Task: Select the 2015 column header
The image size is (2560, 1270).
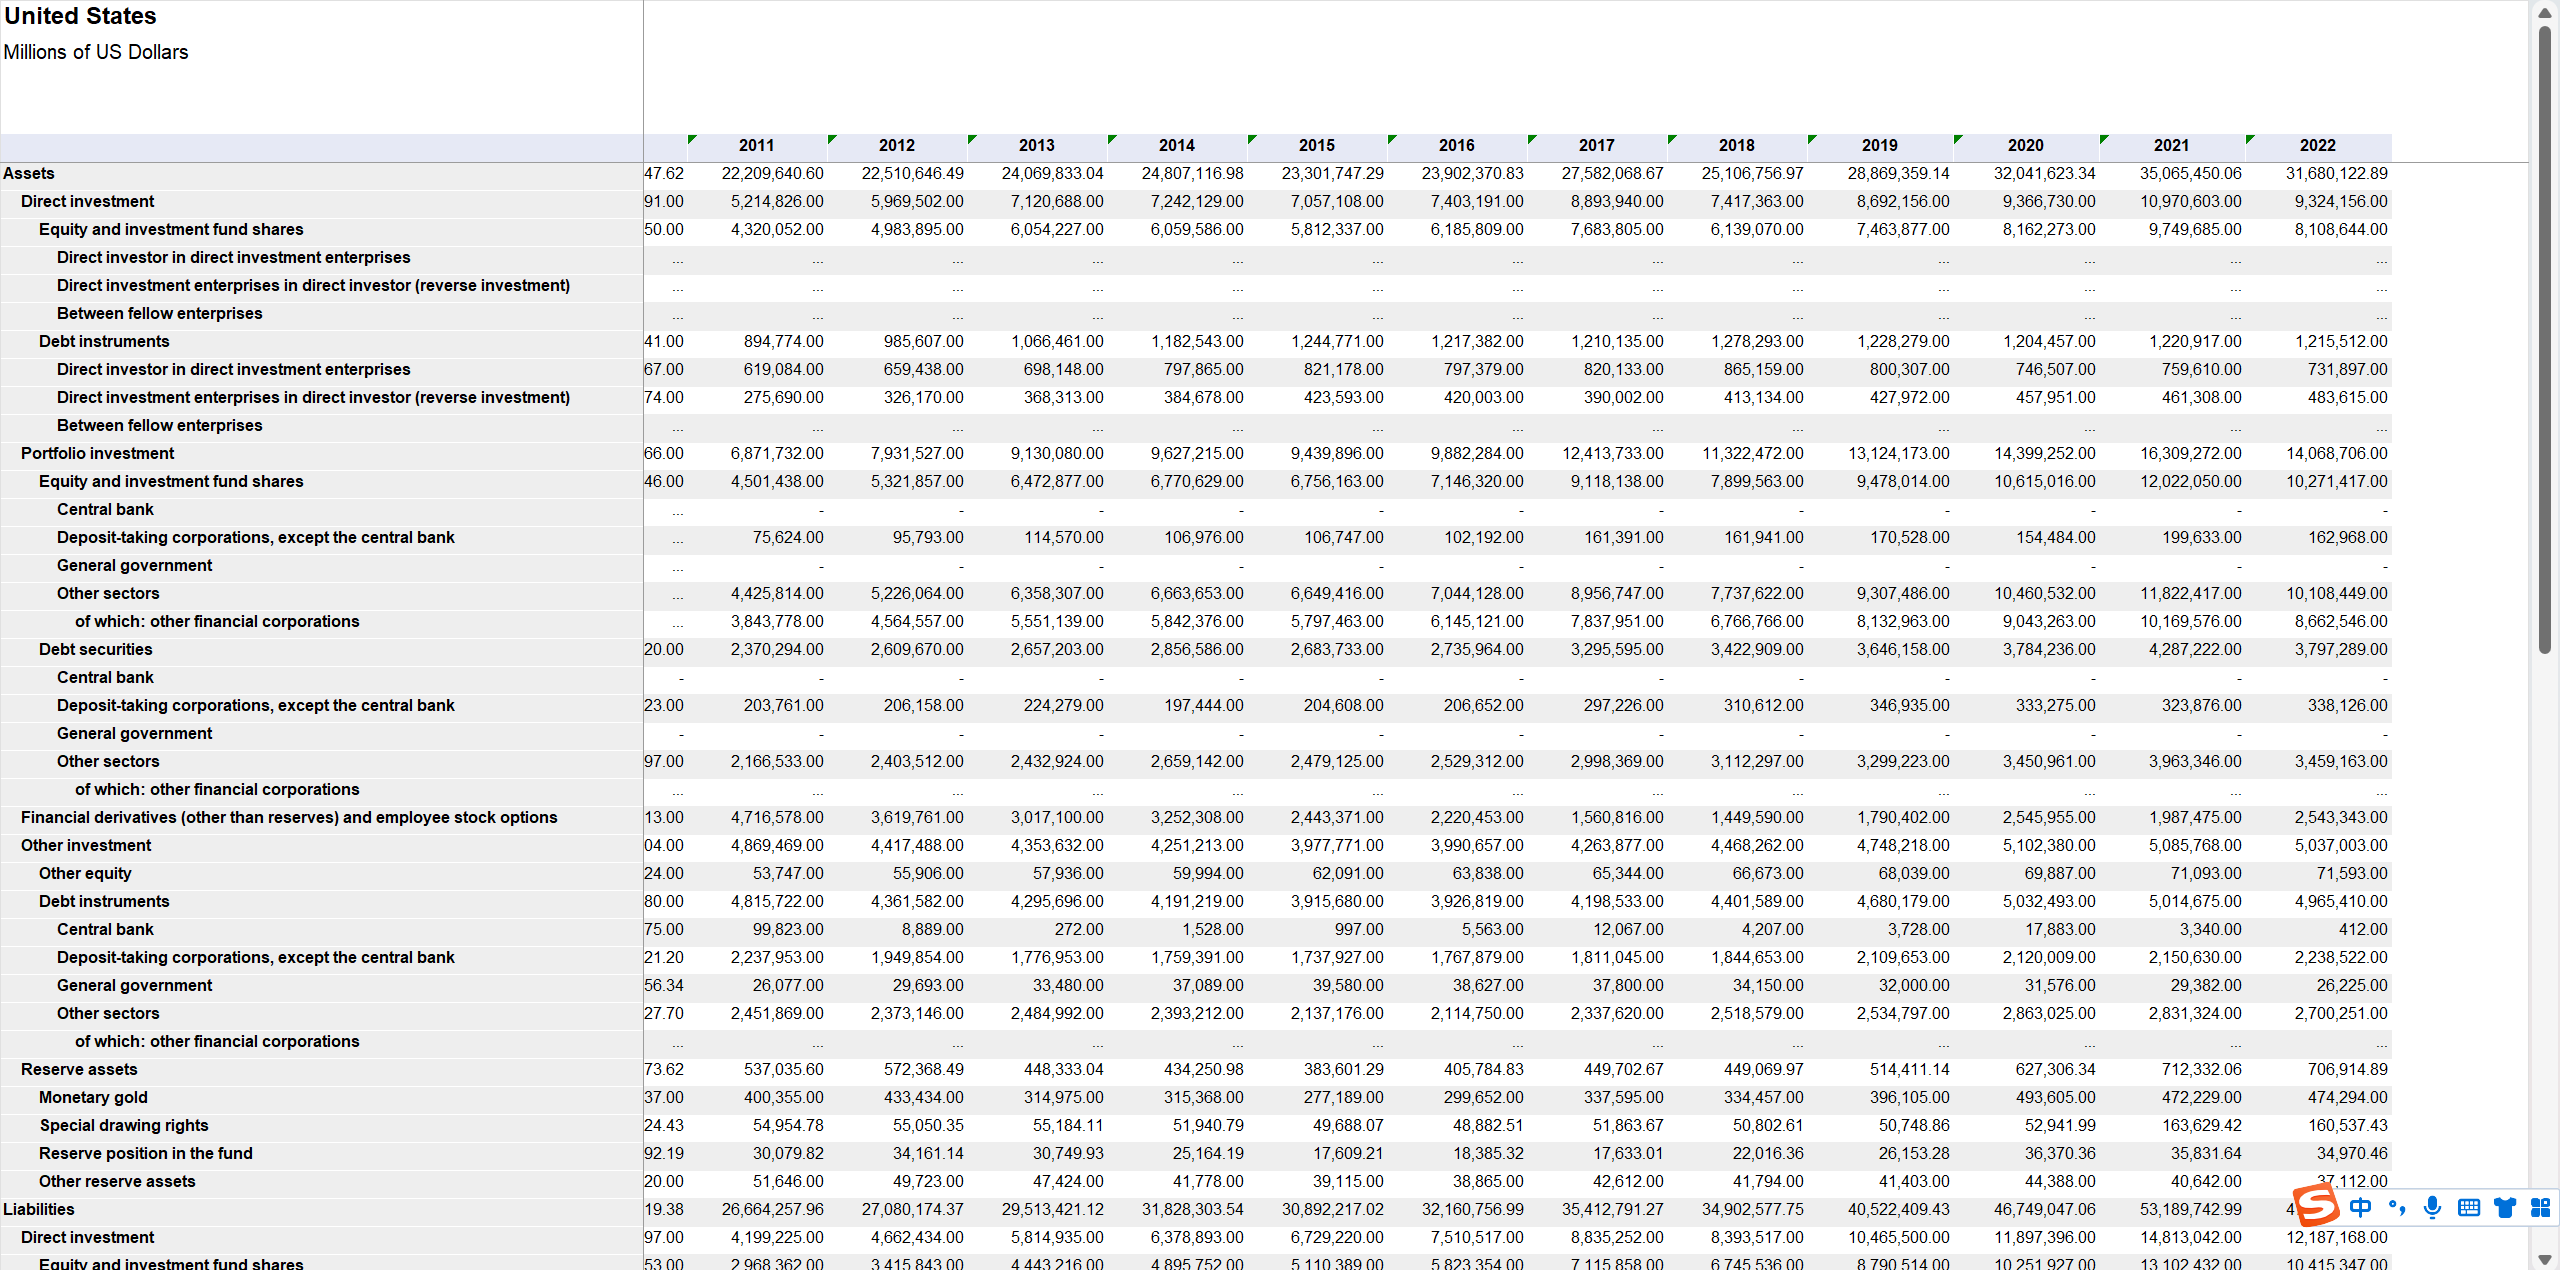Action: [1316, 146]
